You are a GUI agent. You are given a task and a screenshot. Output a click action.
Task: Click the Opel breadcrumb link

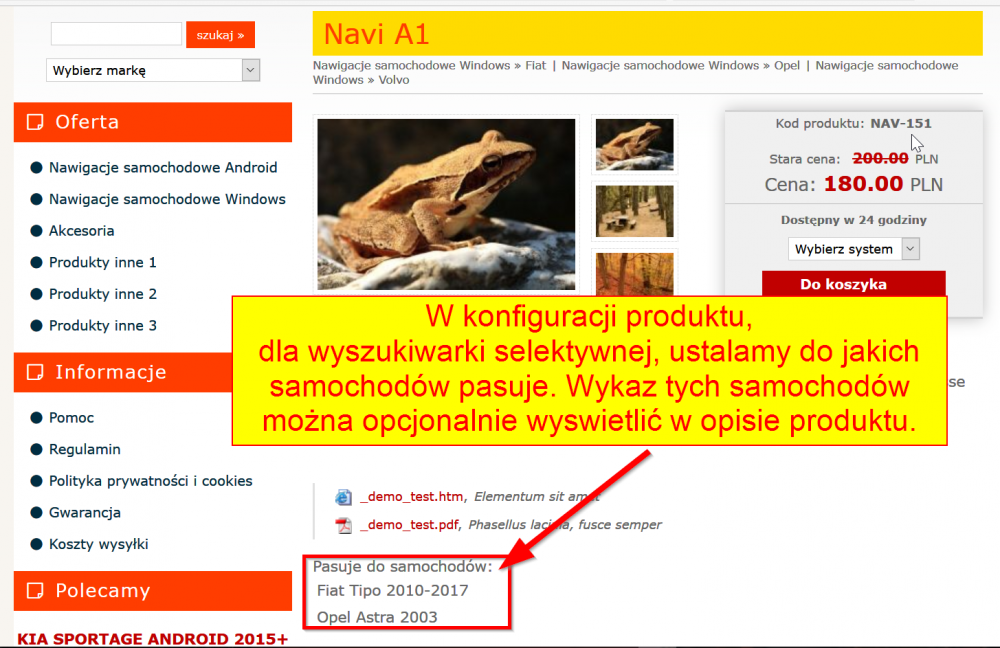pyautogui.click(x=786, y=65)
